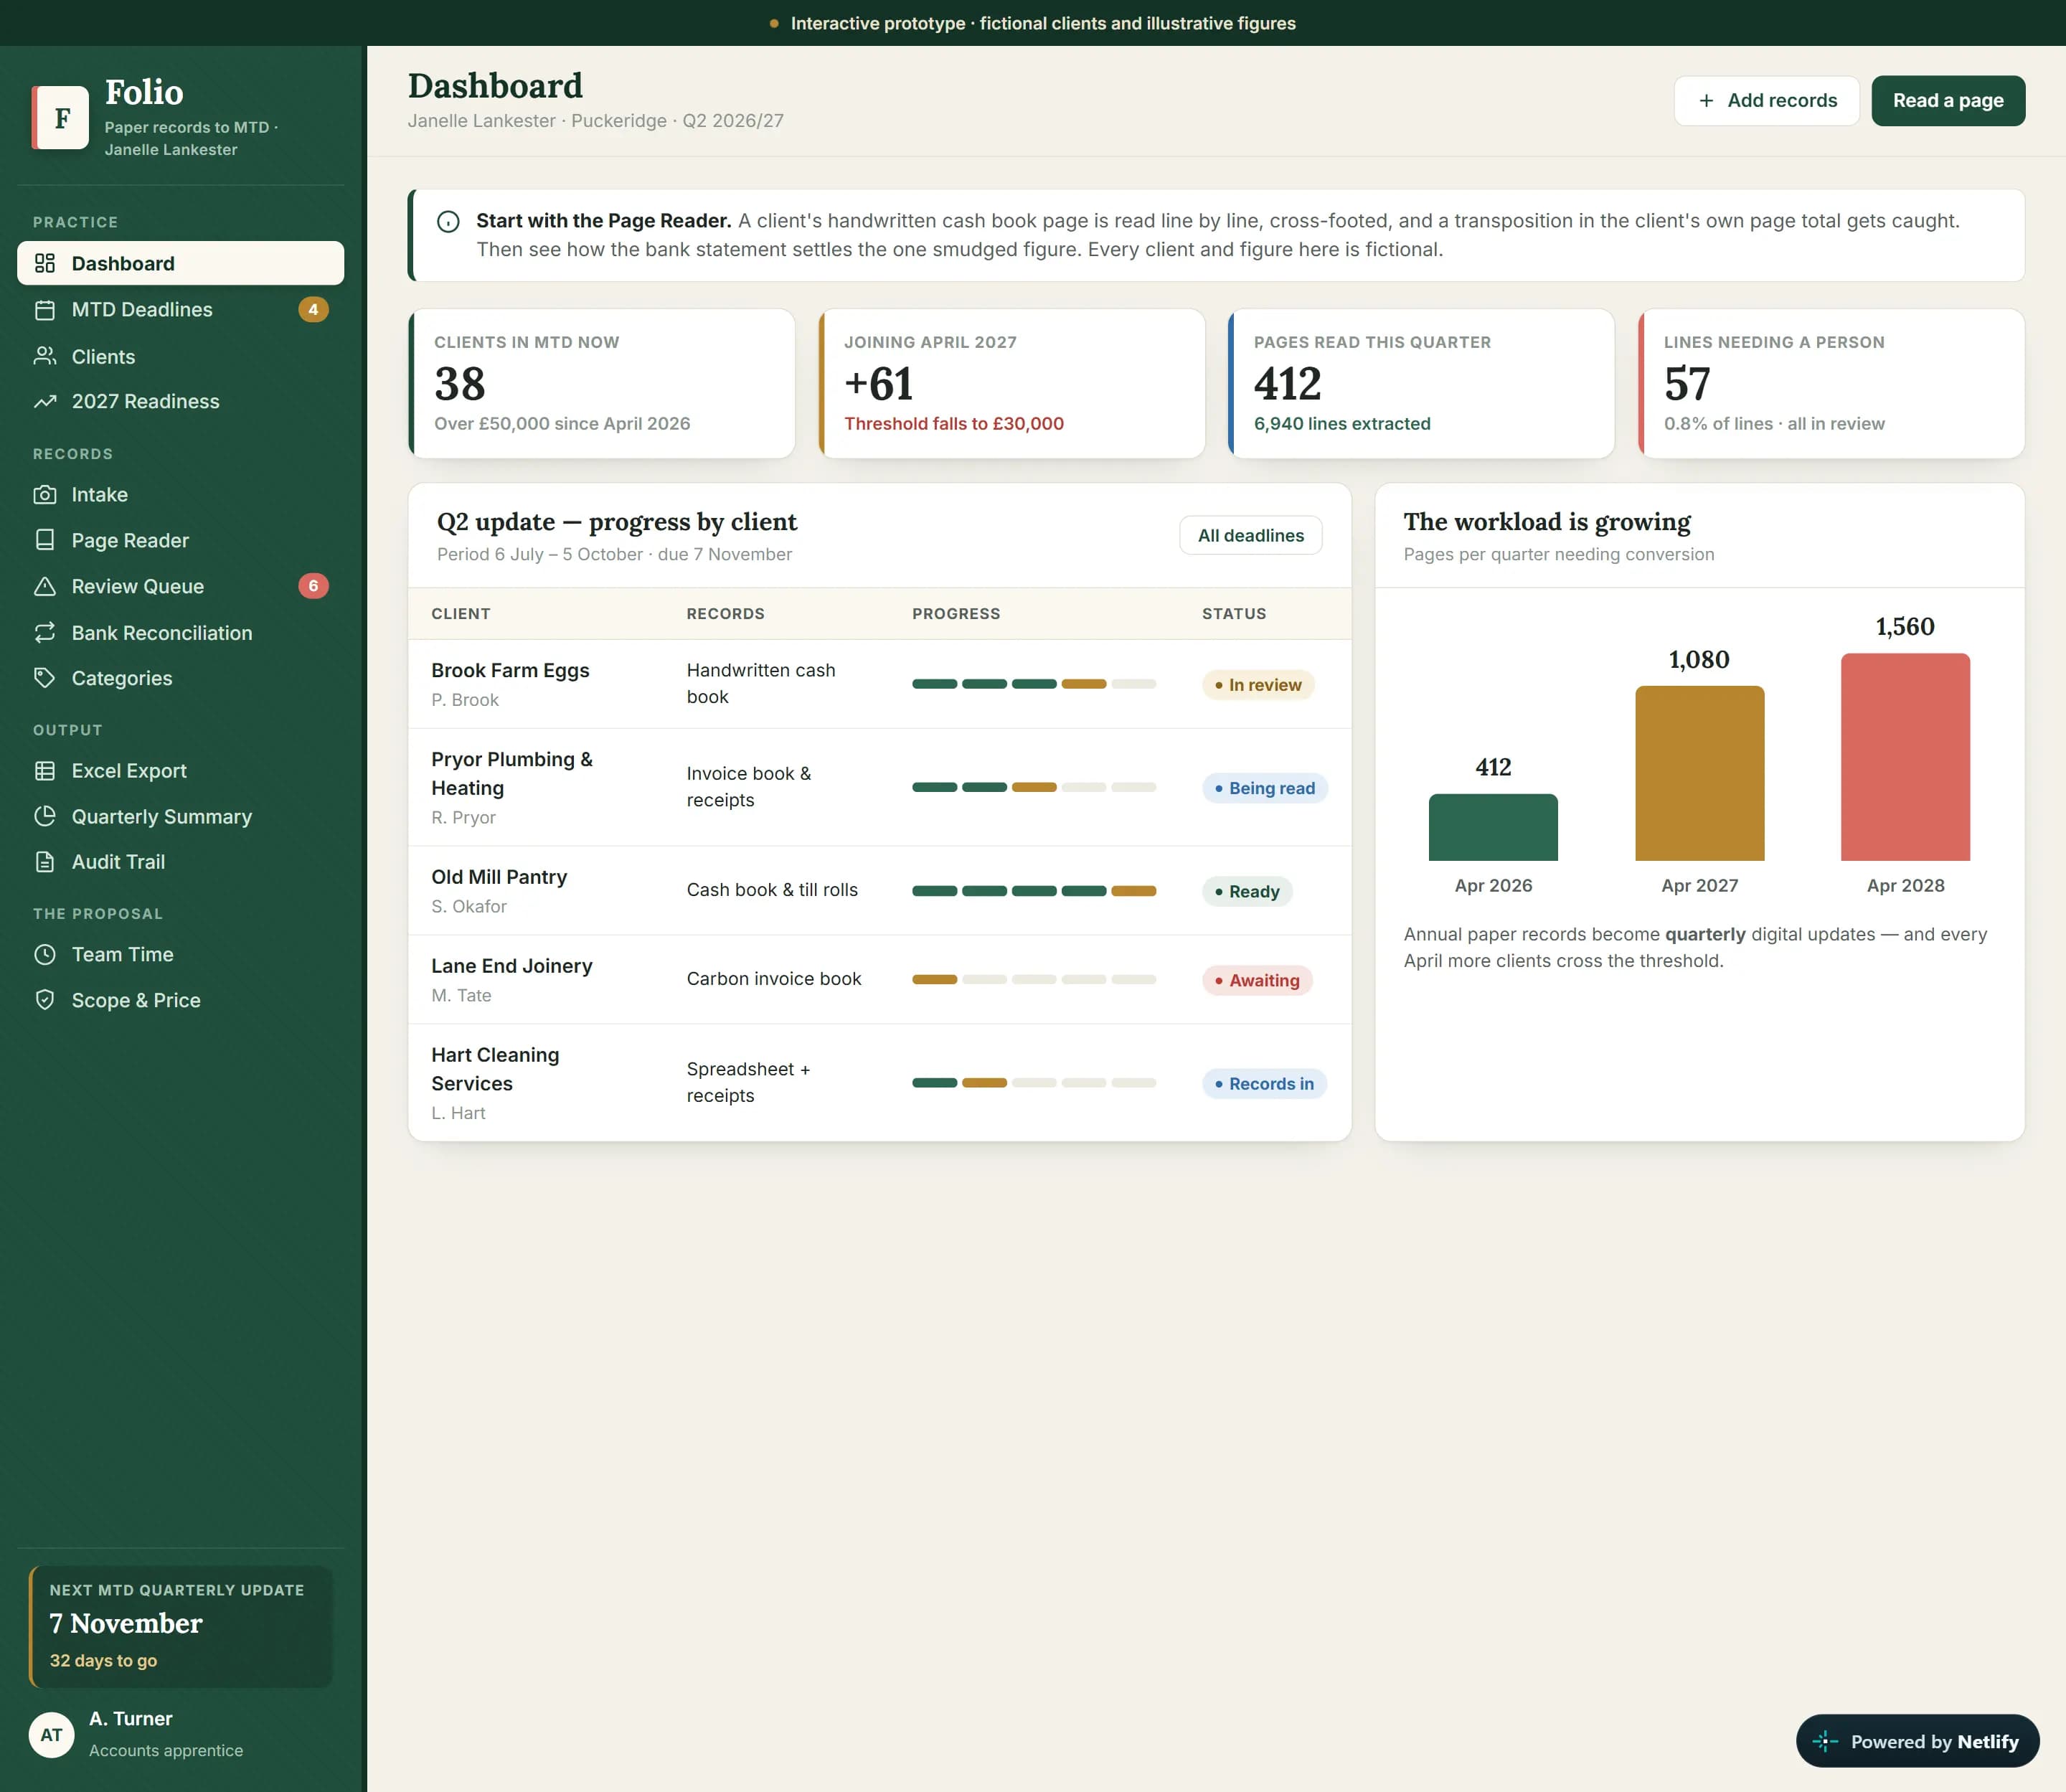Click the Quarterly Summary pie chart icon
This screenshot has width=2066, height=1792.
click(45, 816)
